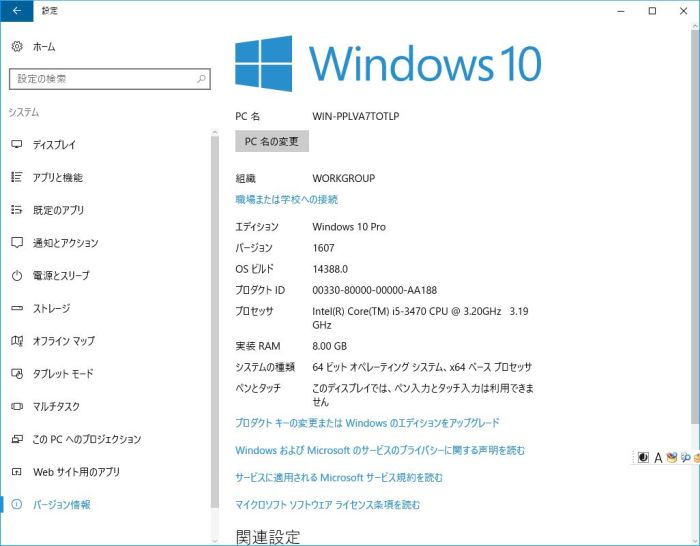This screenshot has width=700, height=546.
Task: Select the オフライン マップ map icon
Action: (x=17, y=341)
